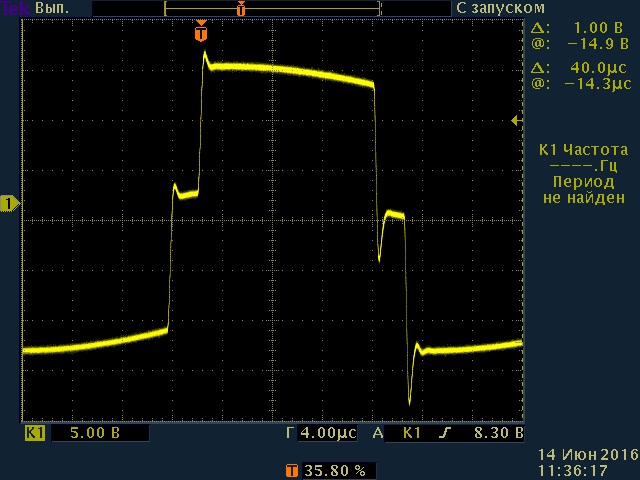
Task: Click the record view position bar at top
Action: point(272,8)
